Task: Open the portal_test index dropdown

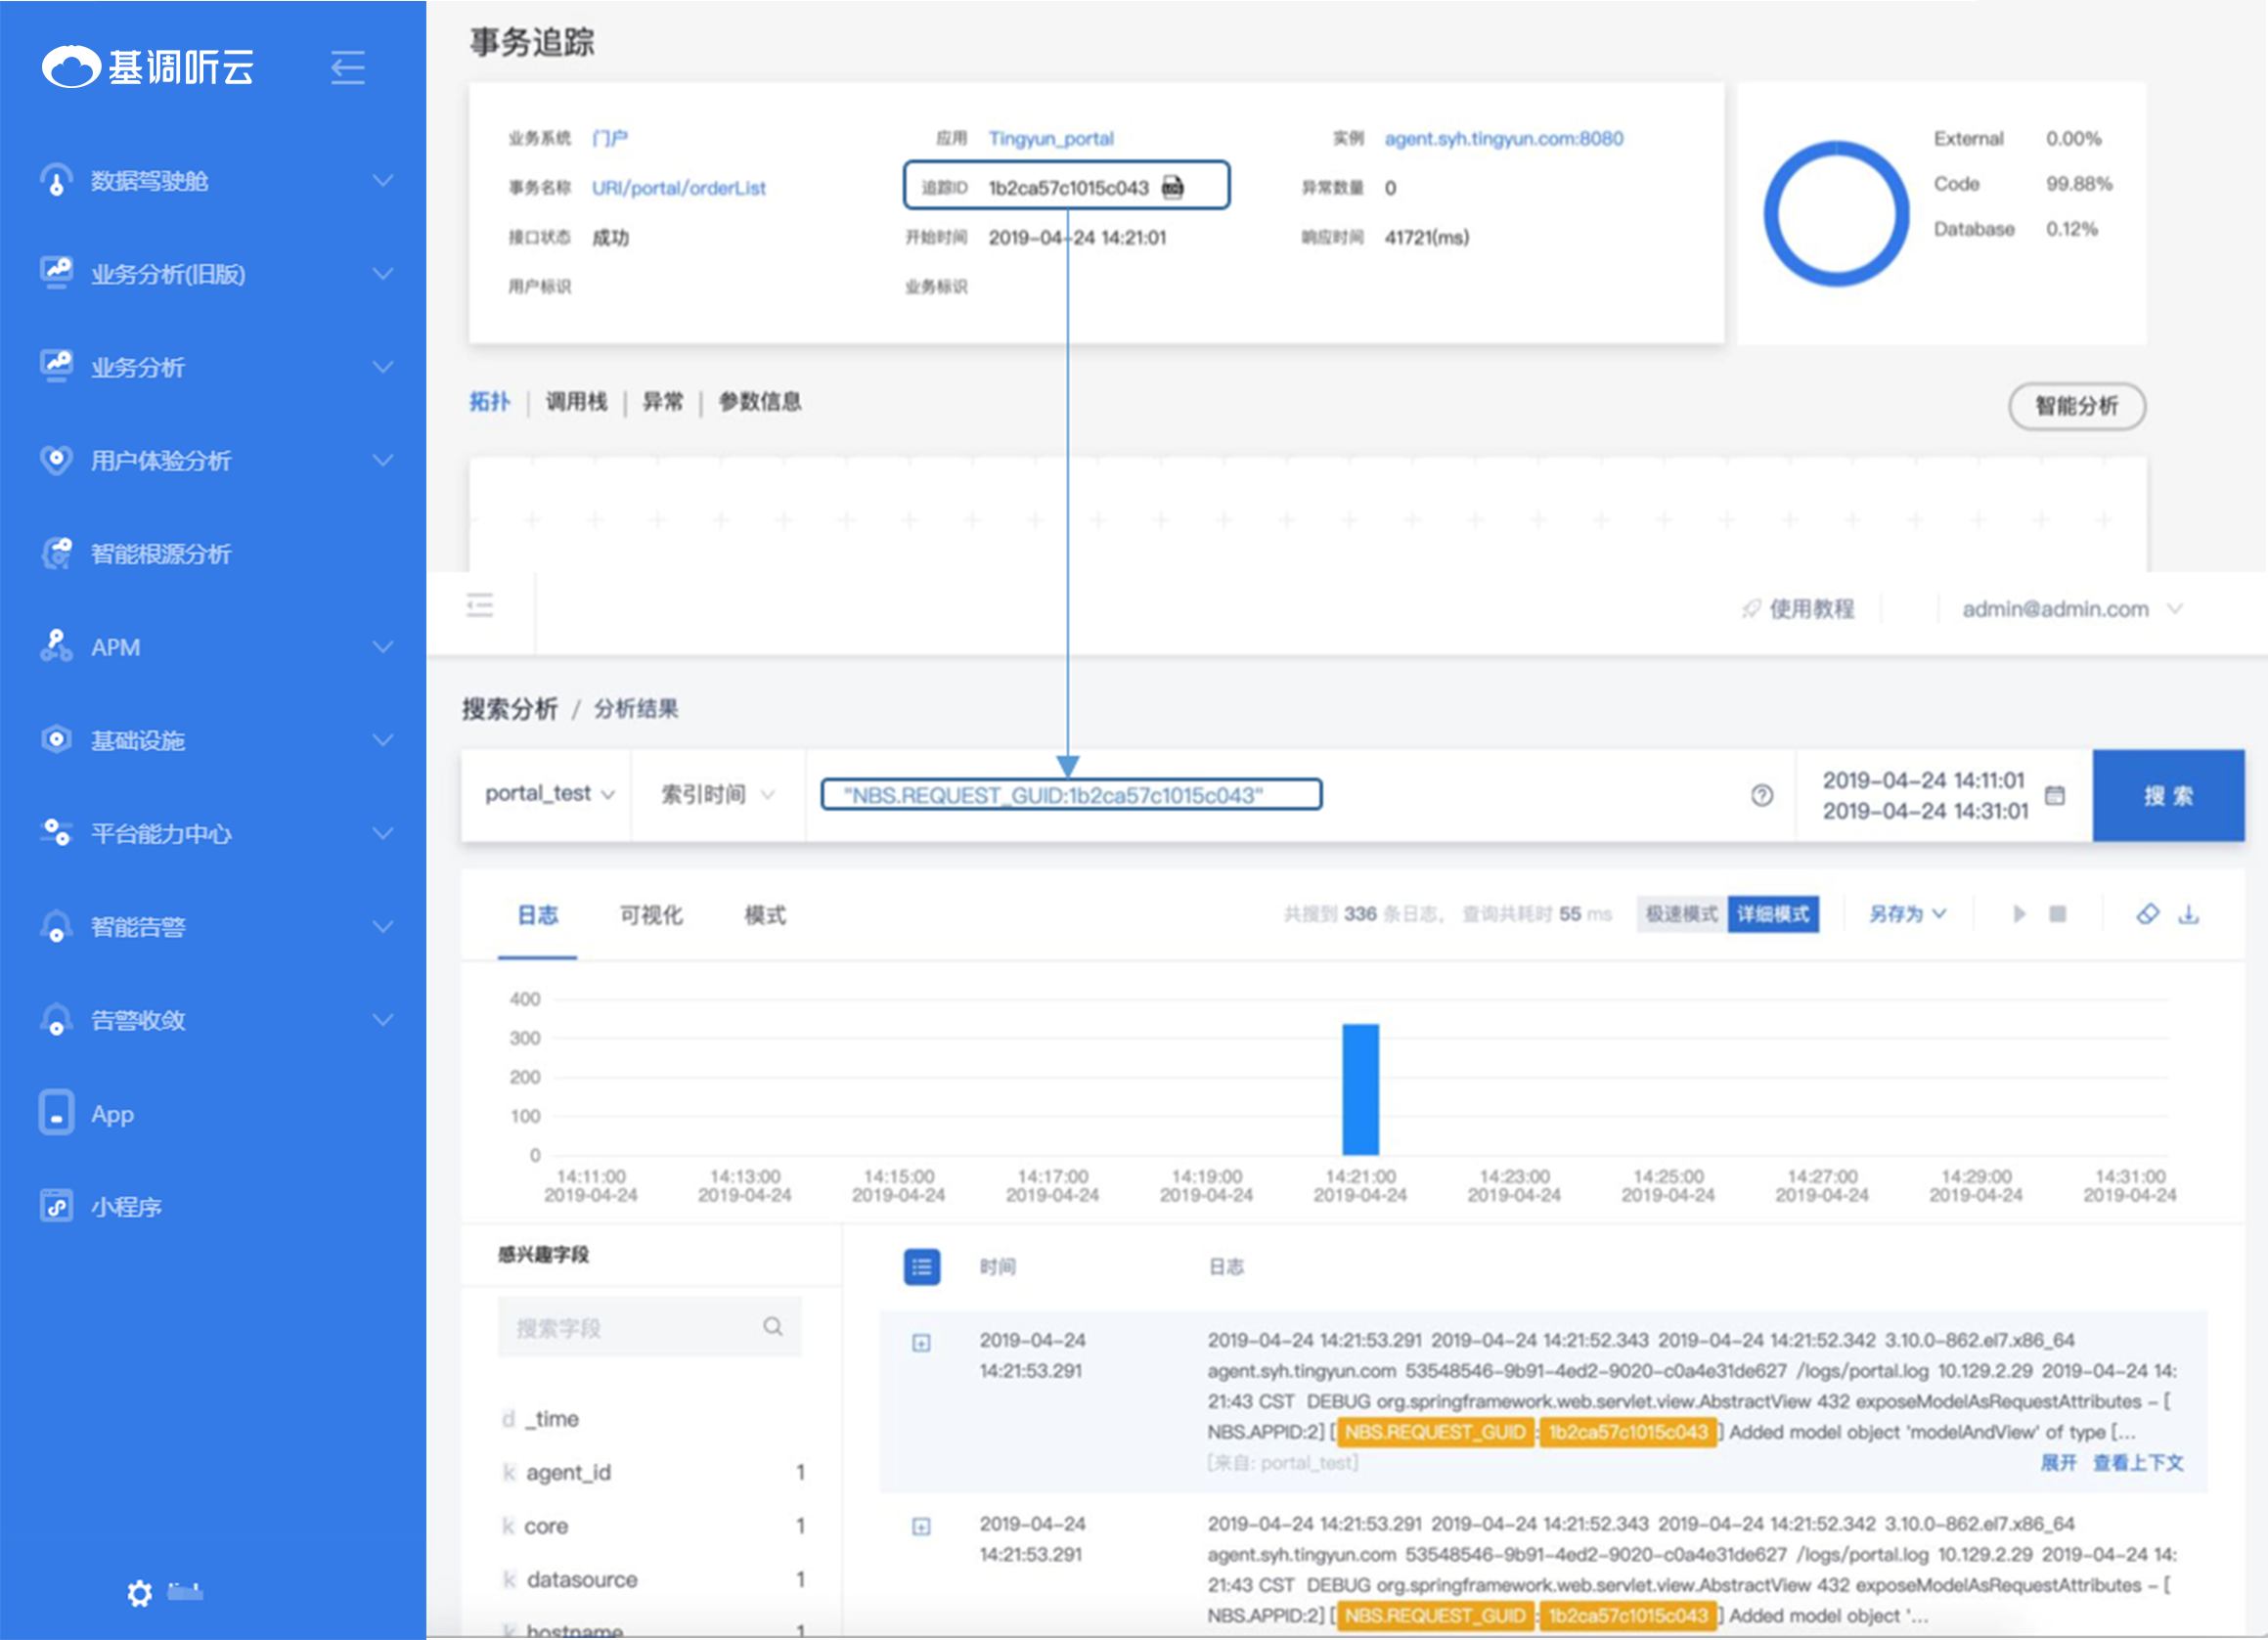Action: pos(548,794)
